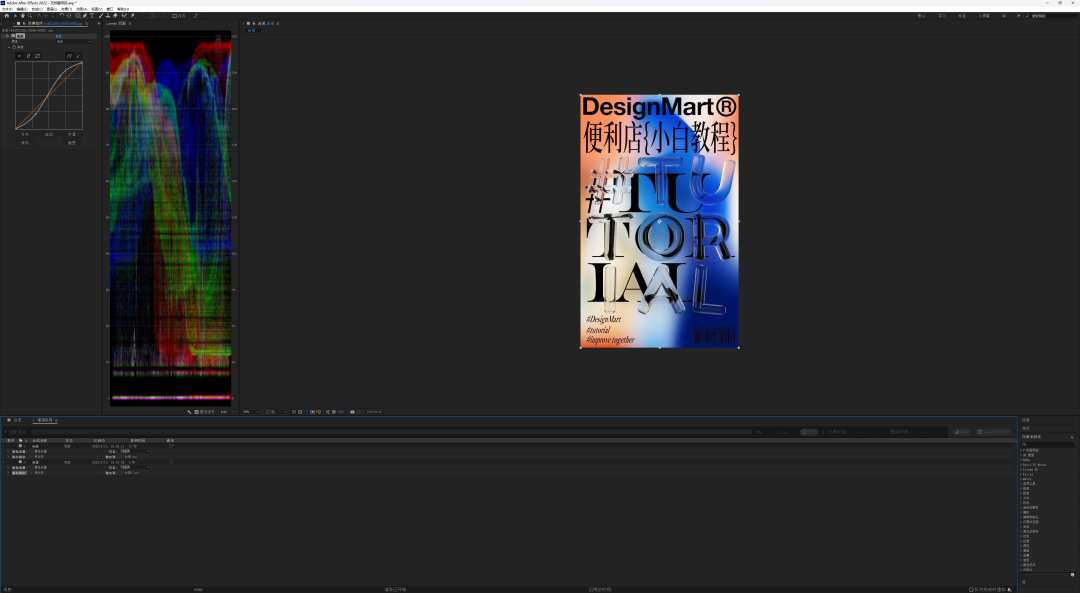Select the Selection arrow tool
1080x593 pixels.
pyautogui.click(x=15, y=16)
